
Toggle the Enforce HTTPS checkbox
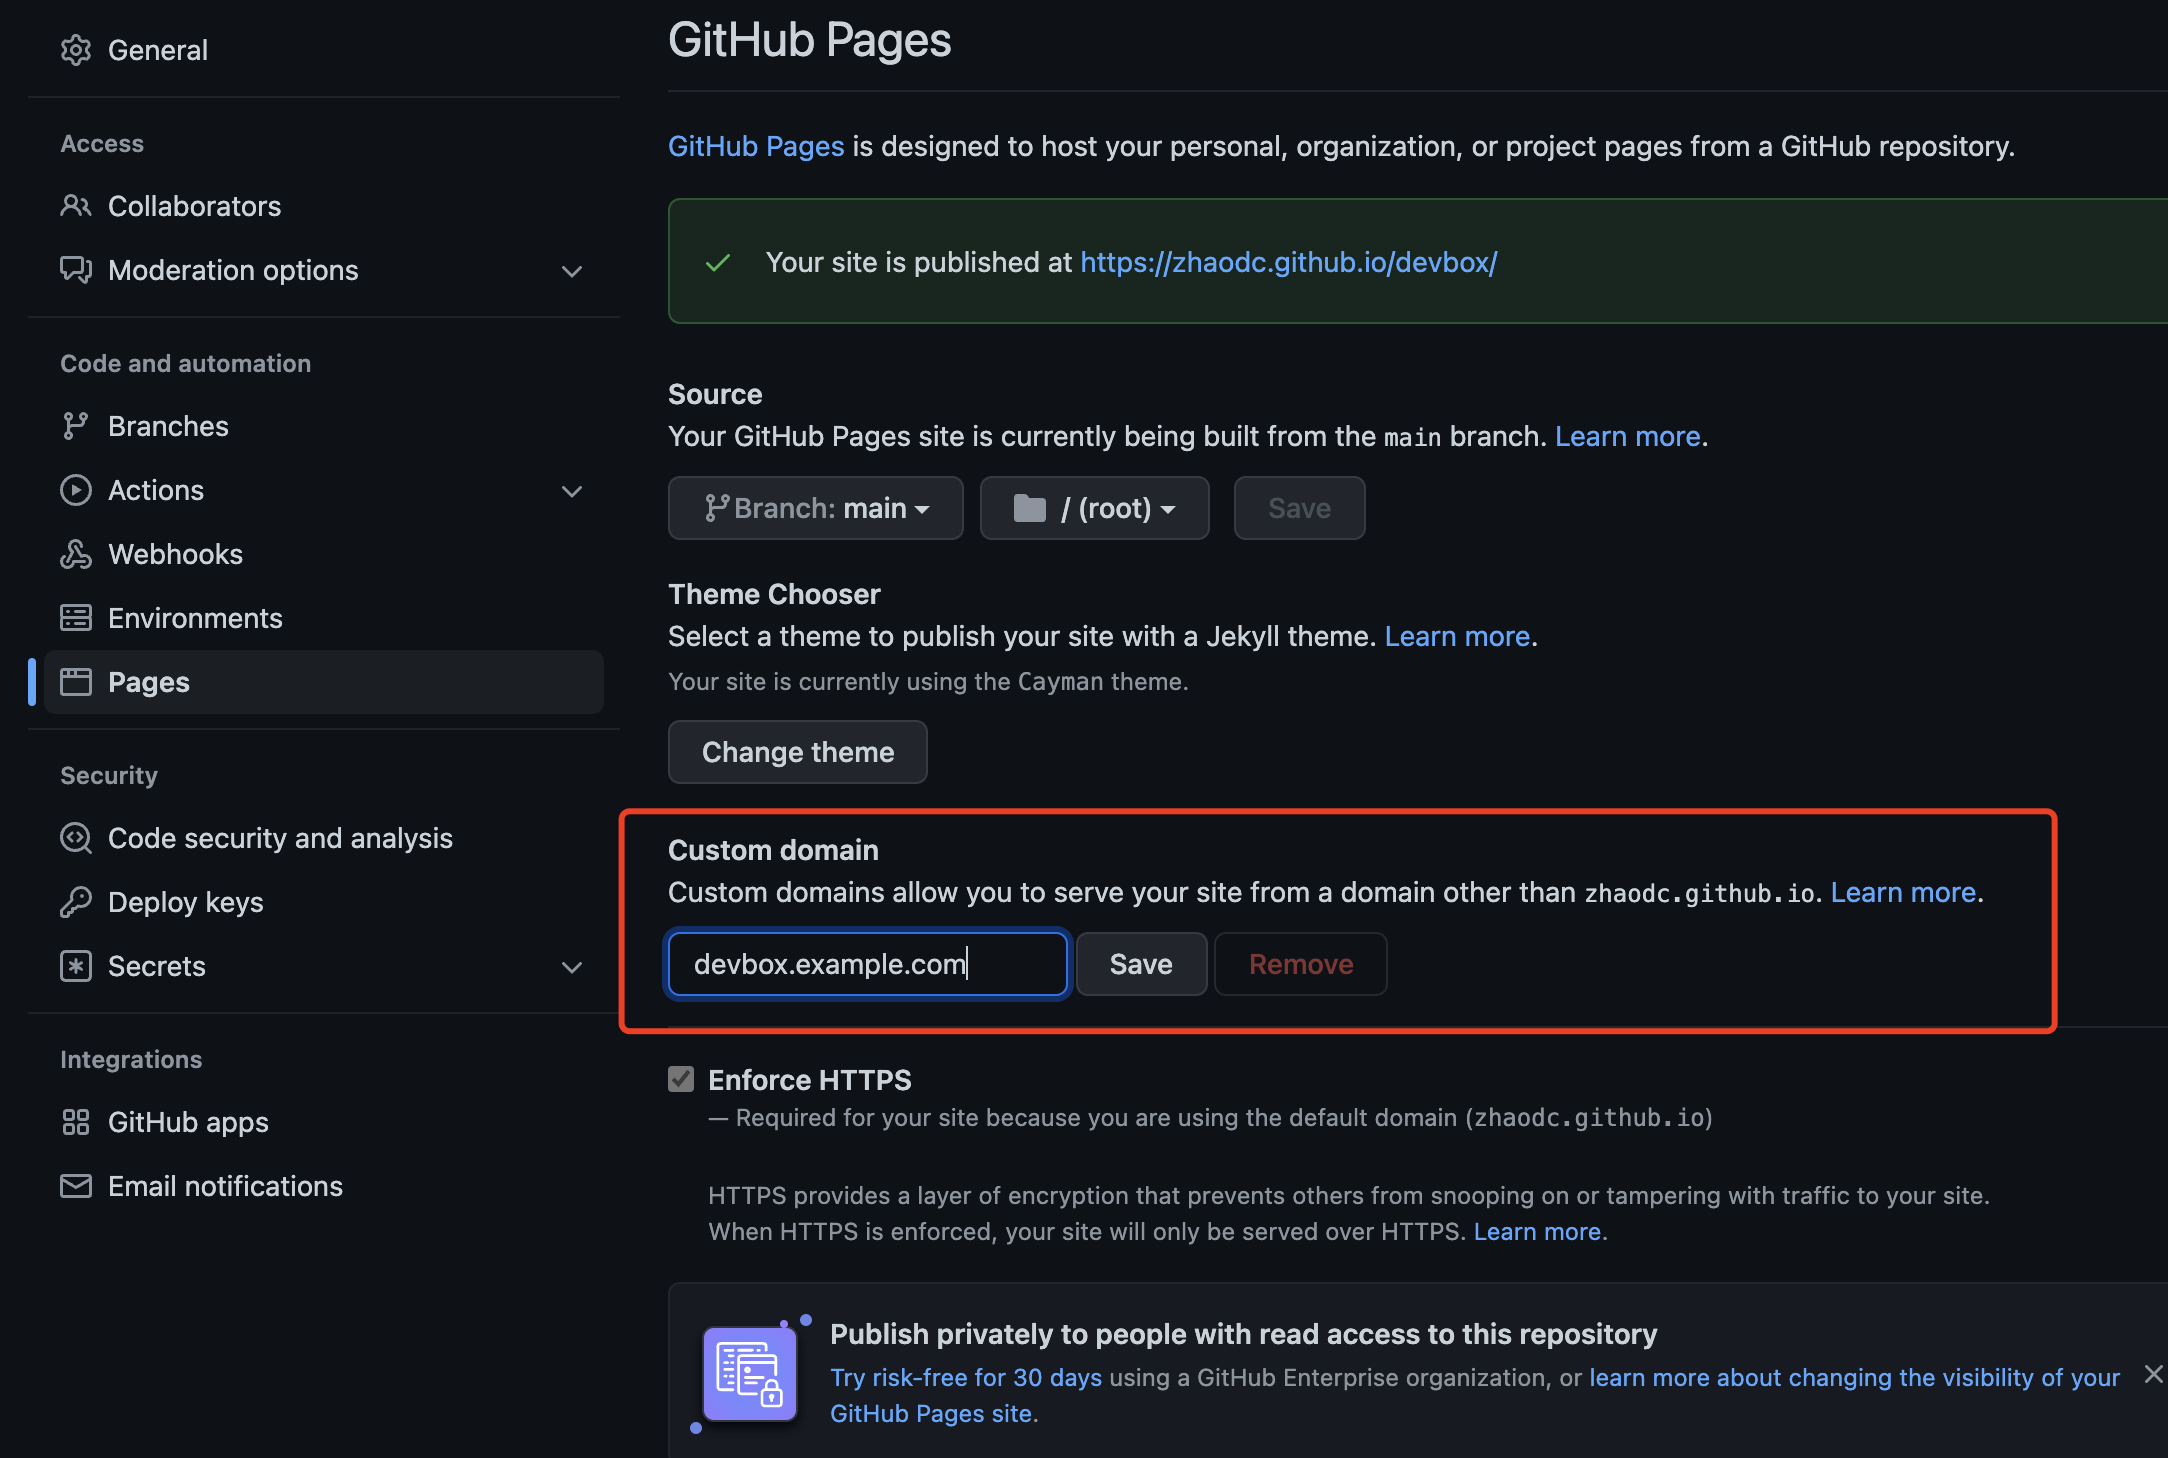(x=681, y=1079)
